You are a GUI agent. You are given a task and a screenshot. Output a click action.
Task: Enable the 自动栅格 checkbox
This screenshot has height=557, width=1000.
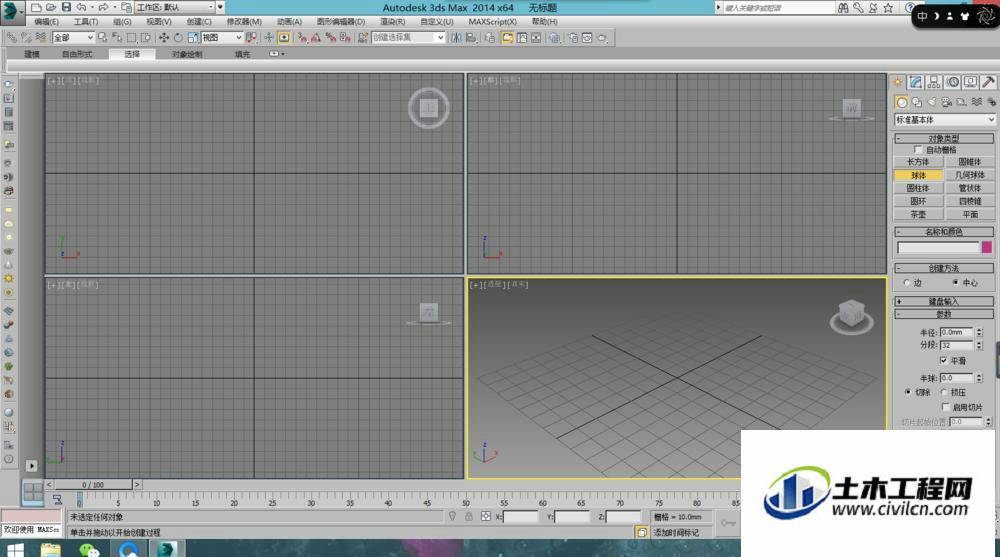[918, 149]
